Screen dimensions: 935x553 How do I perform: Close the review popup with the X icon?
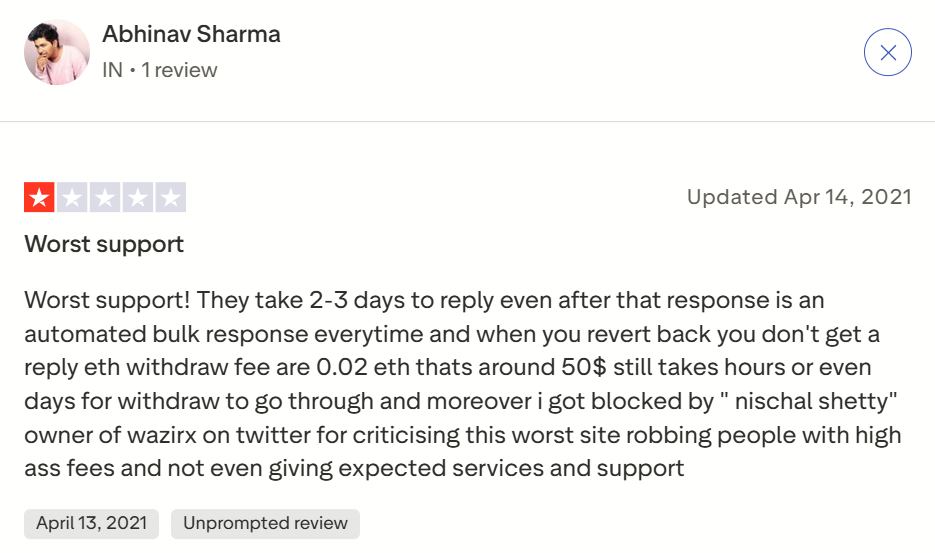pyautogui.click(x=887, y=53)
